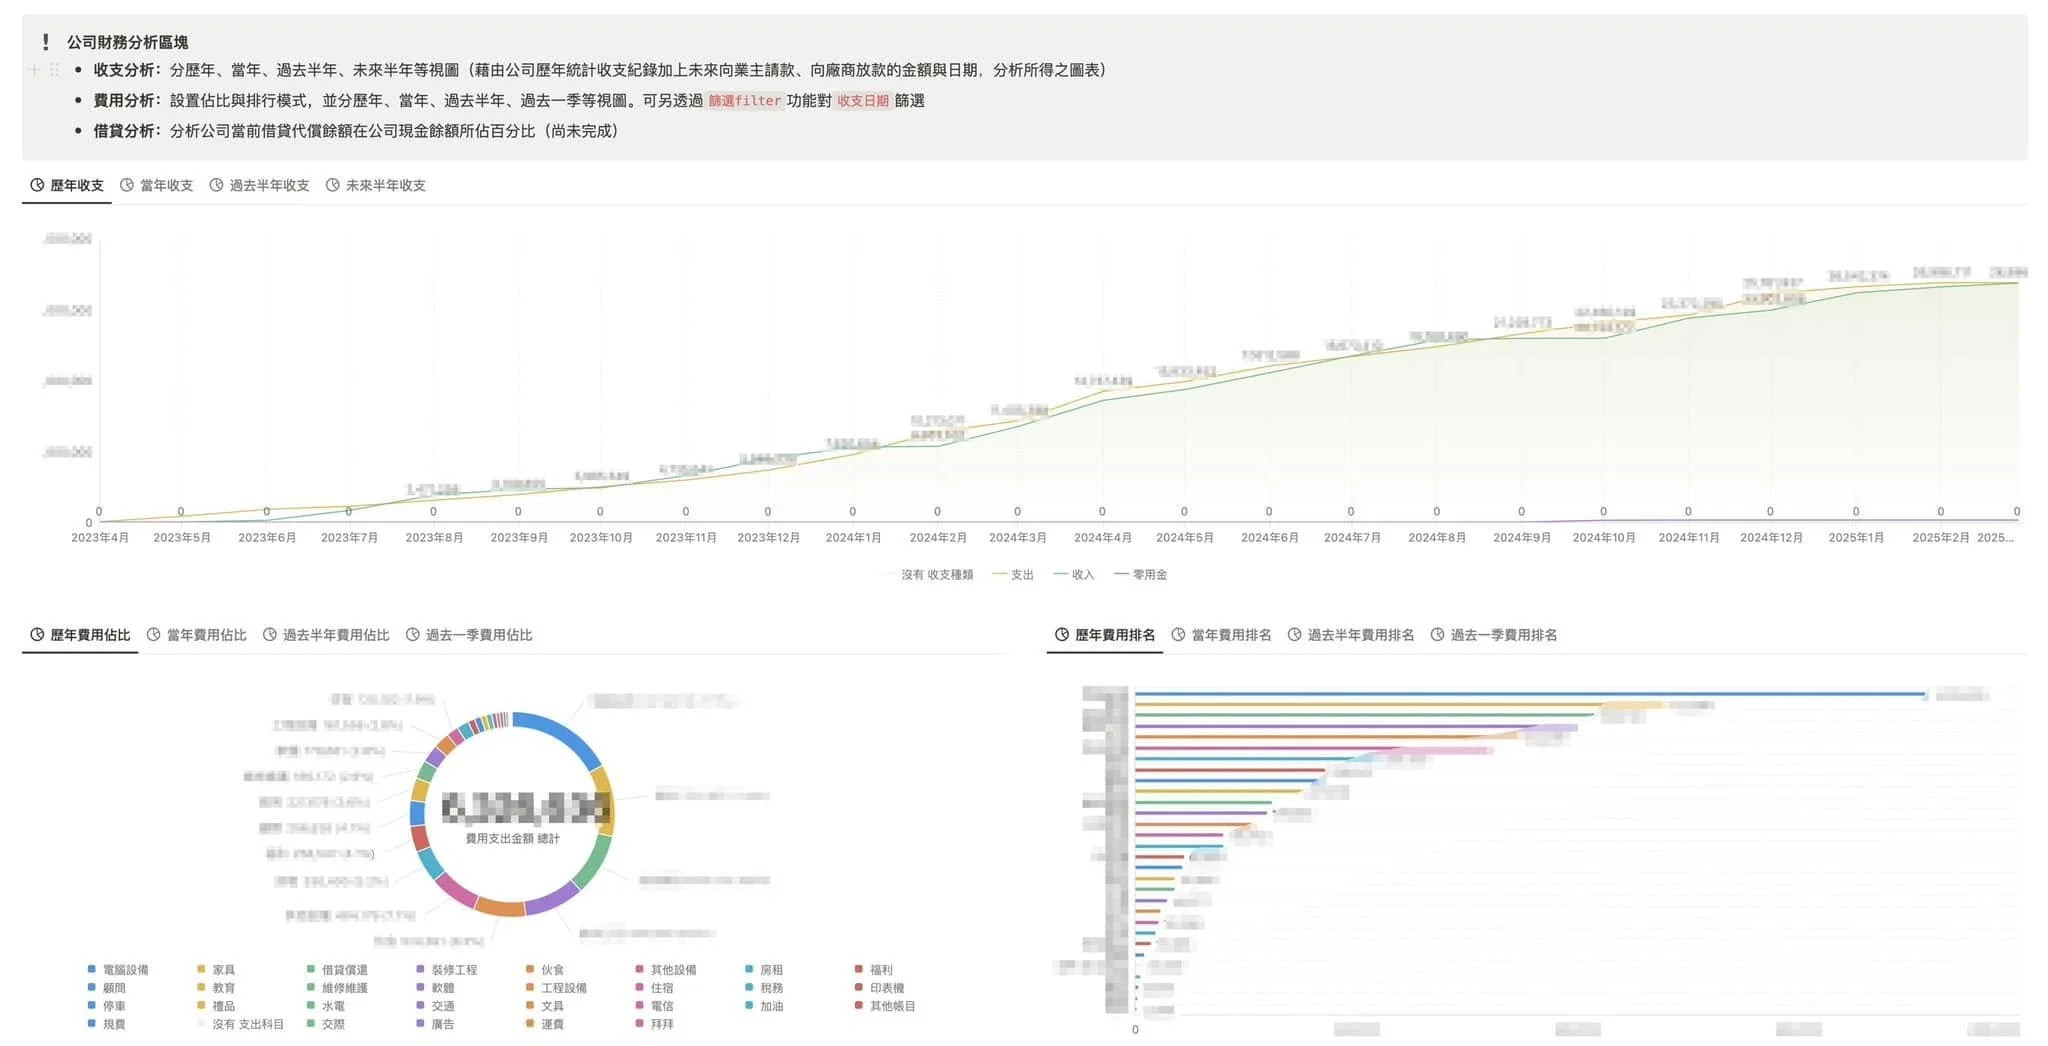Click the 房租 legend entry
The image size is (2048, 1046).
[764, 970]
